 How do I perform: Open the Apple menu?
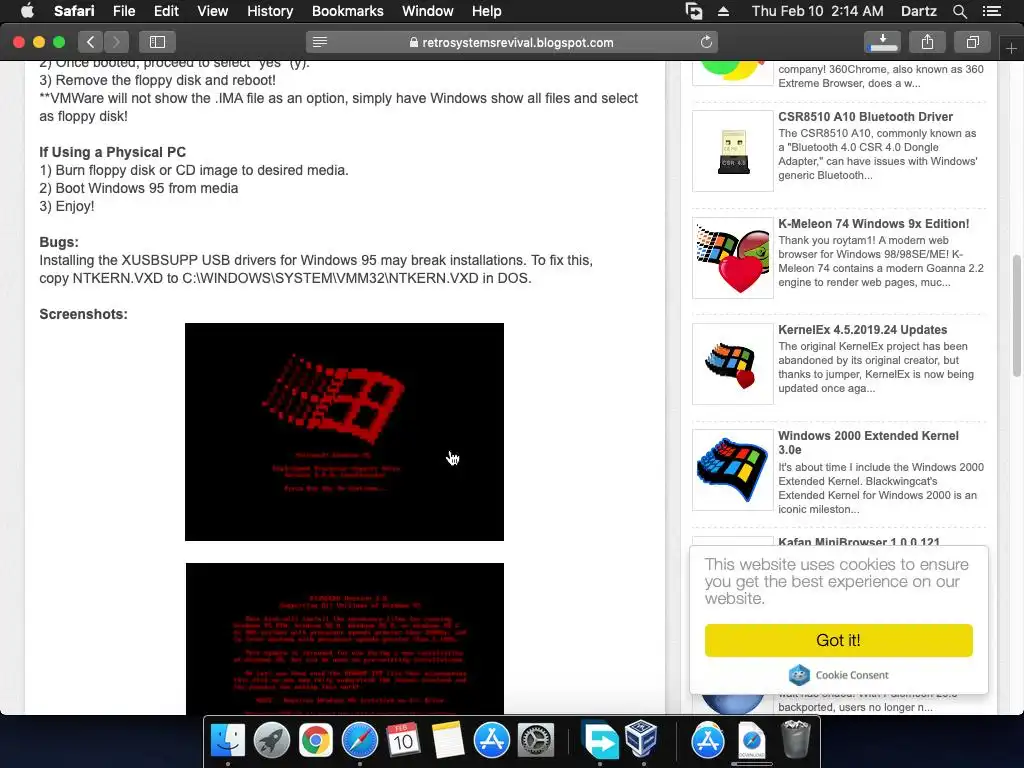click(x=27, y=11)
